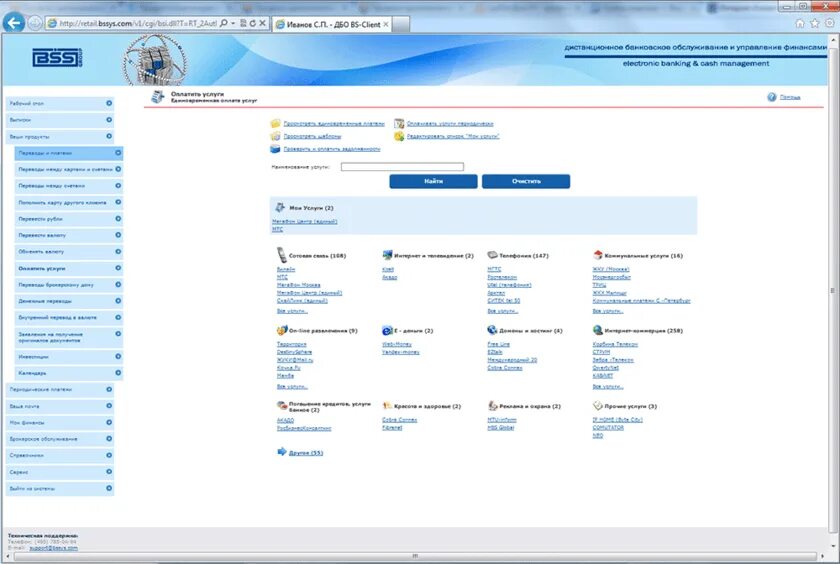Screen dimensions: 840x564
Task: Click the folder icon for one-time payments
Action: [275, 124]
